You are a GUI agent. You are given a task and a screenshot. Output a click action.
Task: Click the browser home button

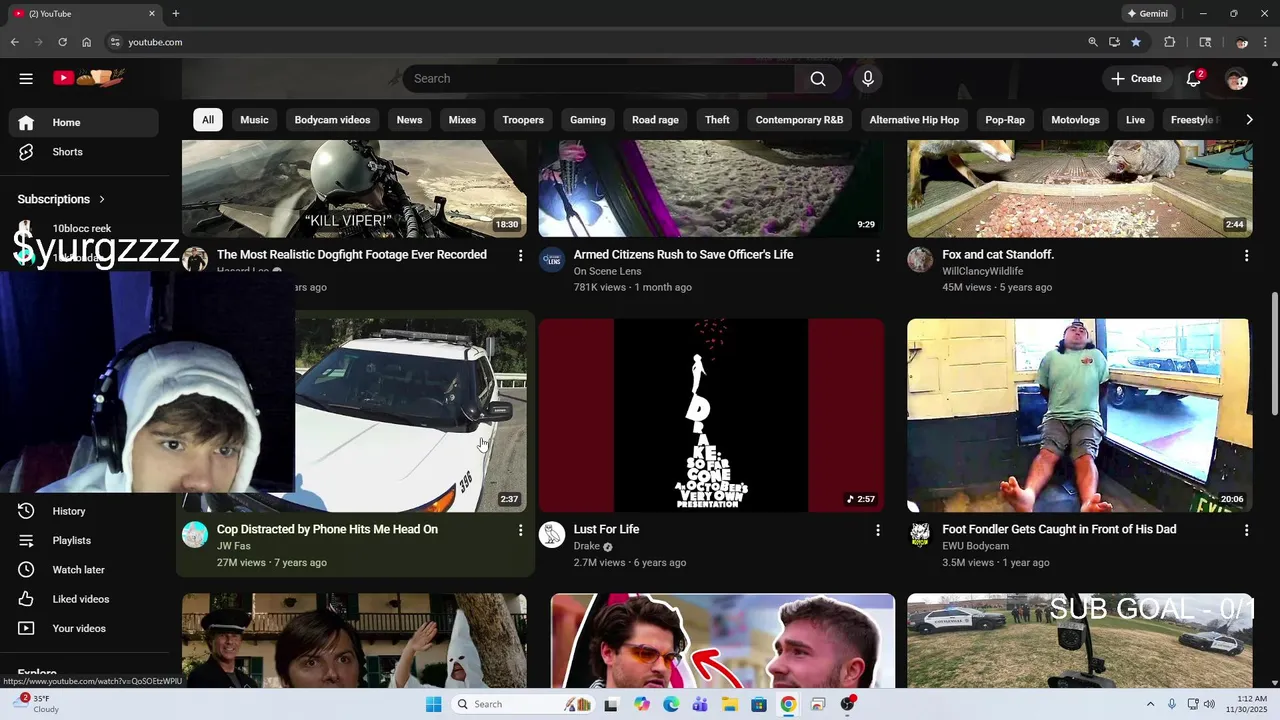[86, 42]
